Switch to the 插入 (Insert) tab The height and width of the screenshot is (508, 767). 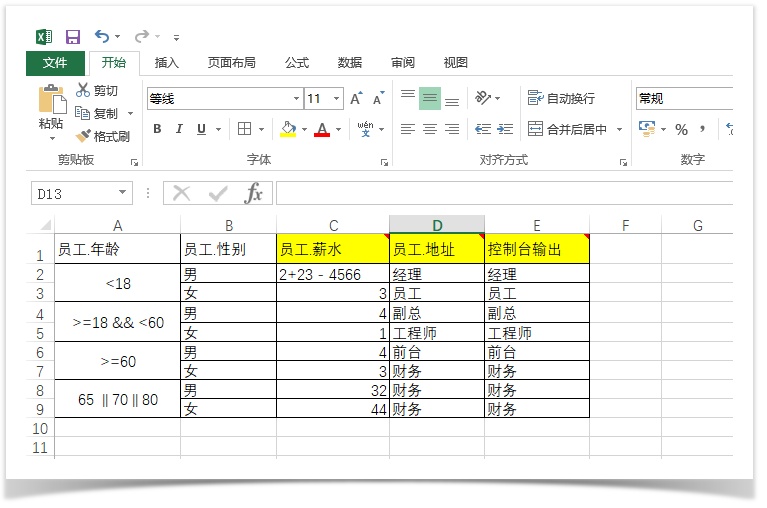167,63
